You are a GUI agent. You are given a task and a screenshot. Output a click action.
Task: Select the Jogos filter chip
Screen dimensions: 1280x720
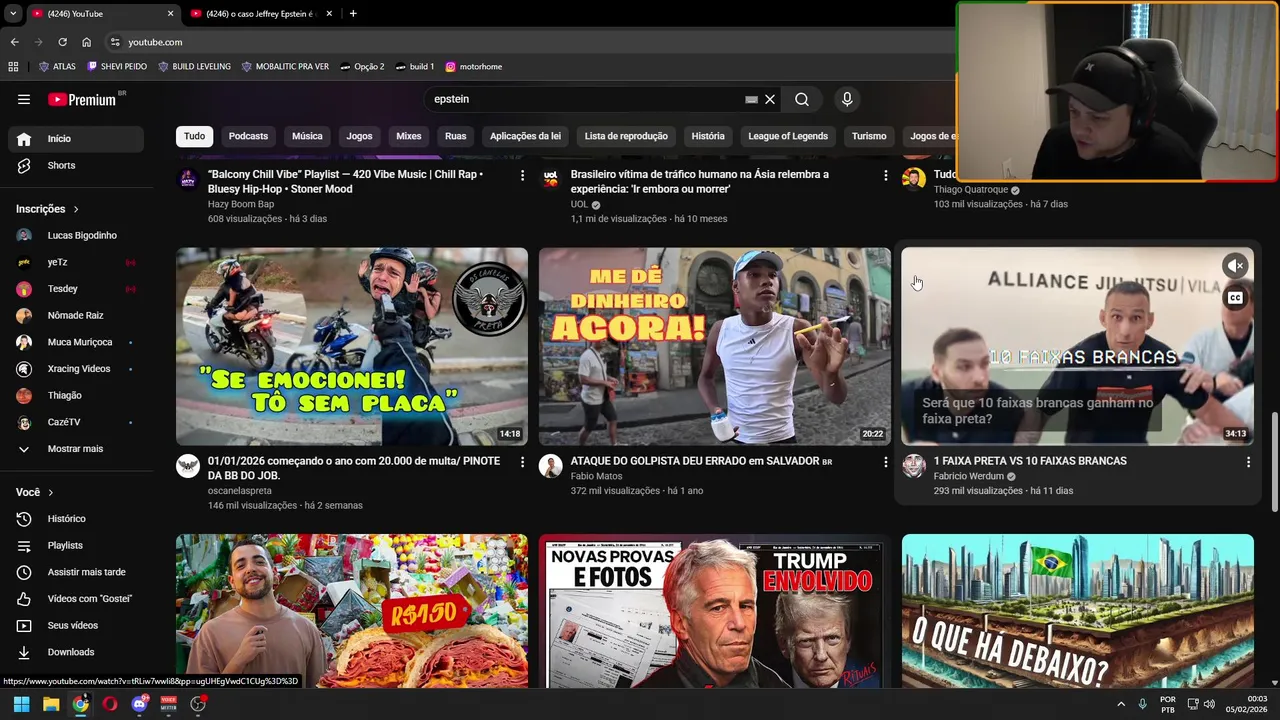click(x=359, y=136)
